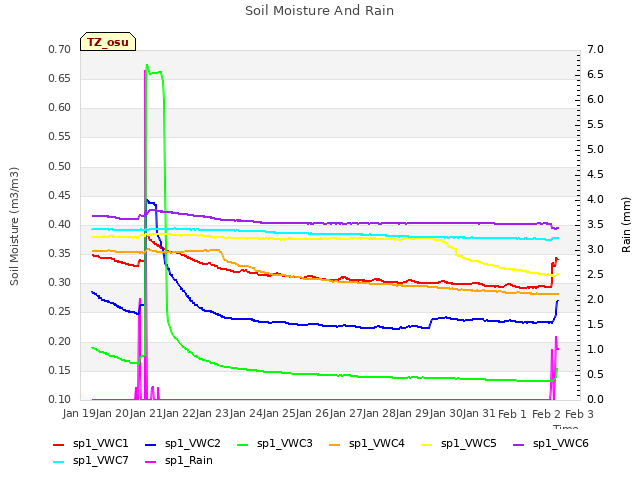This screenshot has width=640, height=480.
Task: Click the 0.45 left axis value
Action: point(60,196)
